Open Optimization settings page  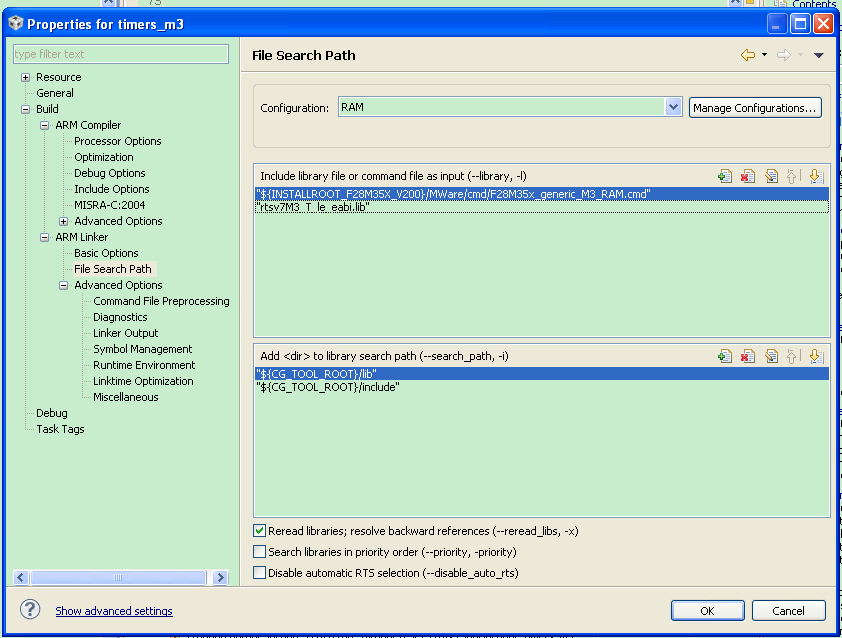(104, 157)
